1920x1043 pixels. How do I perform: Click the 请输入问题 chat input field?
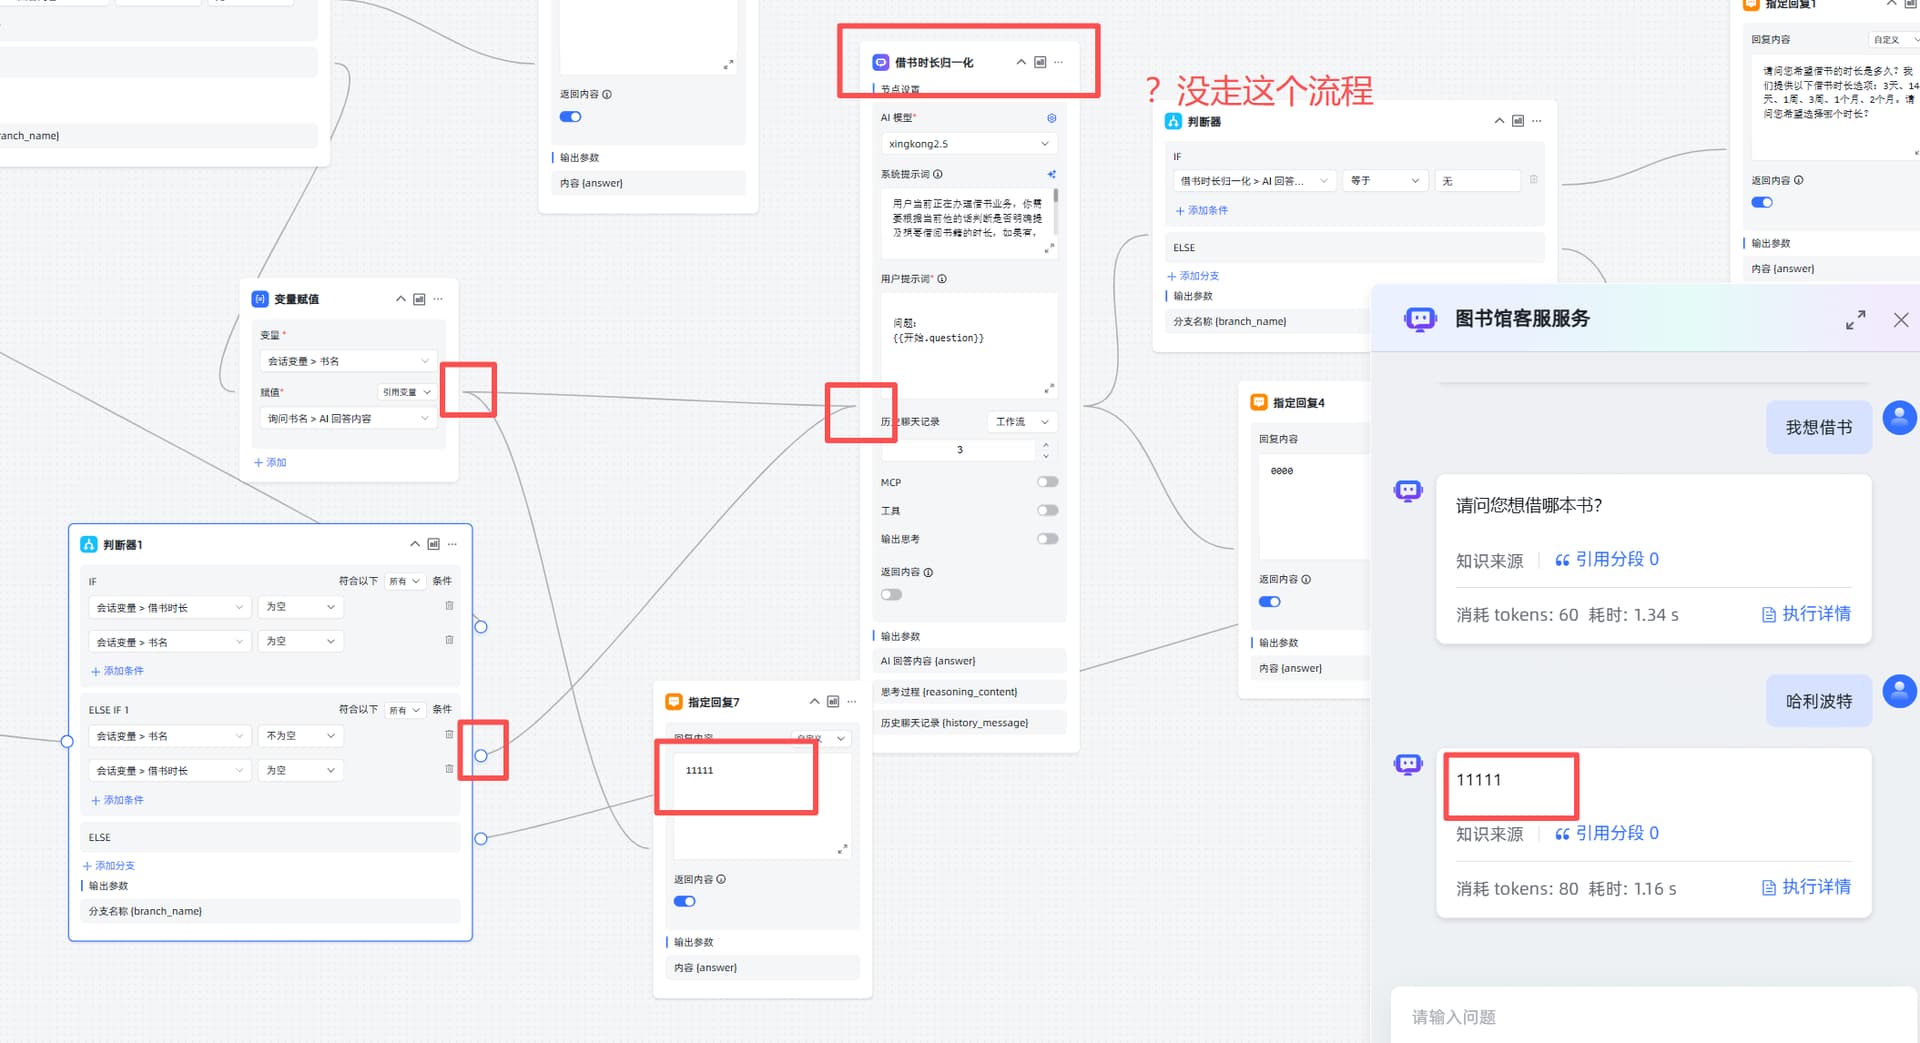pyautogui.click(x=1650, y=1017)
